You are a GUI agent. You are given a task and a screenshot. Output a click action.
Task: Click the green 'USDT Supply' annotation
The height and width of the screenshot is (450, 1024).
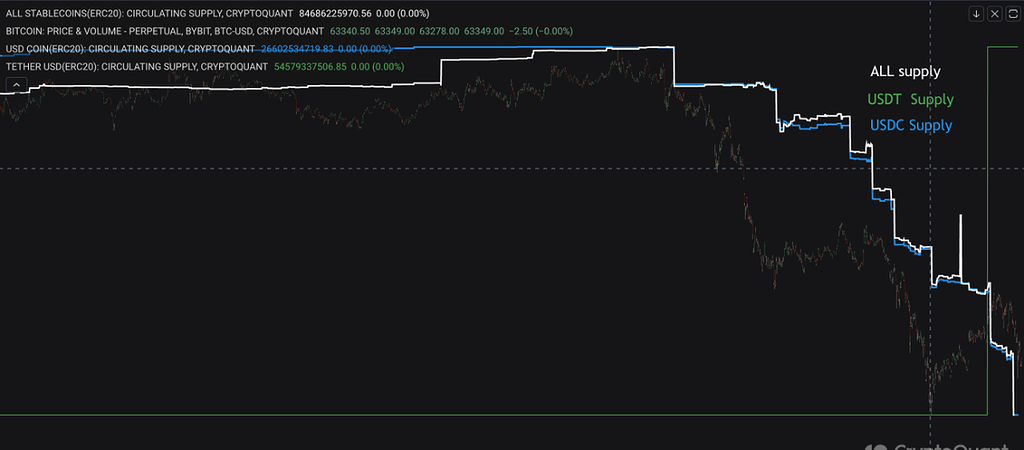[x=910, y=100]
